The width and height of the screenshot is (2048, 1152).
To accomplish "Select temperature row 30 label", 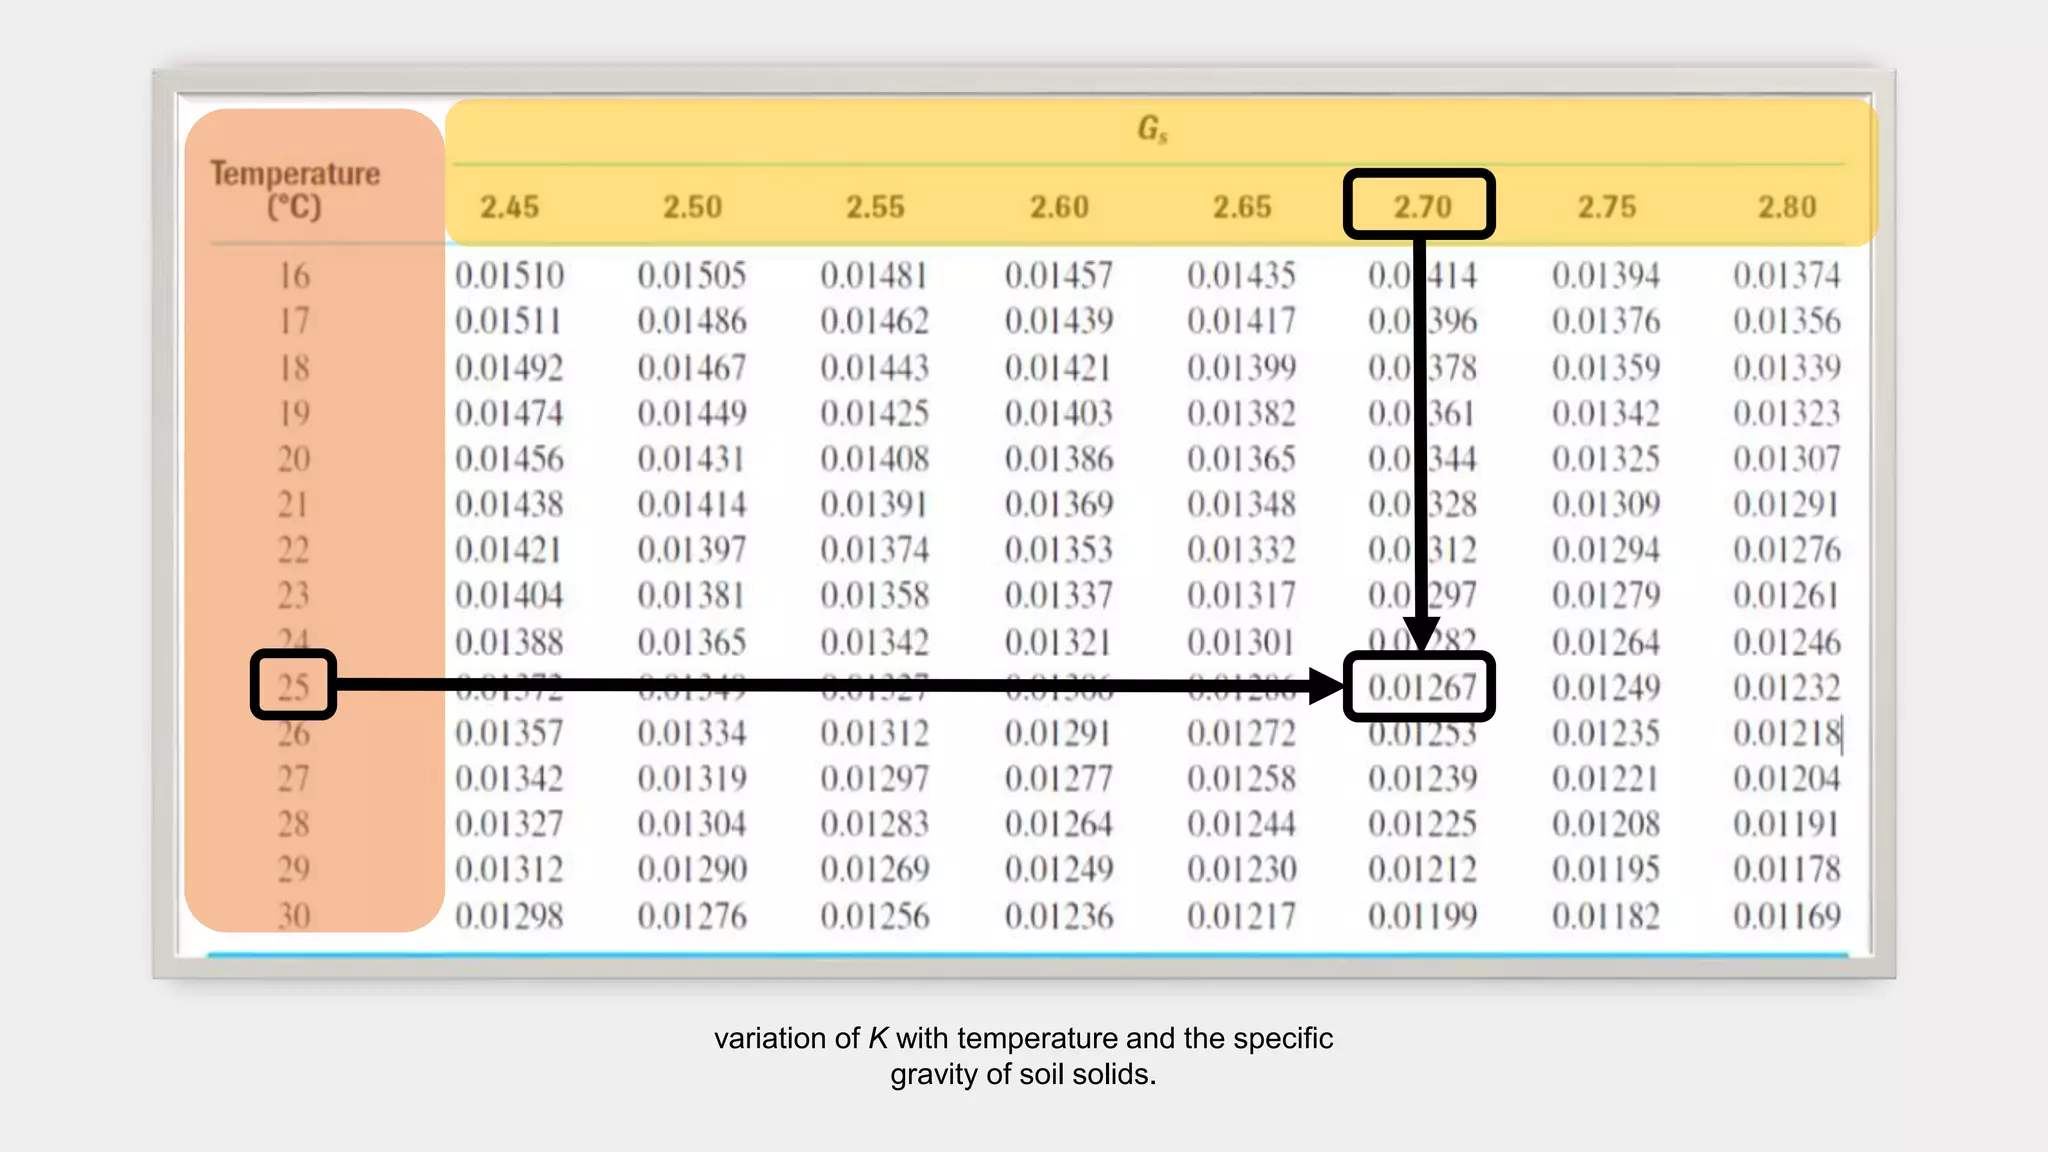I will [294, 915].
